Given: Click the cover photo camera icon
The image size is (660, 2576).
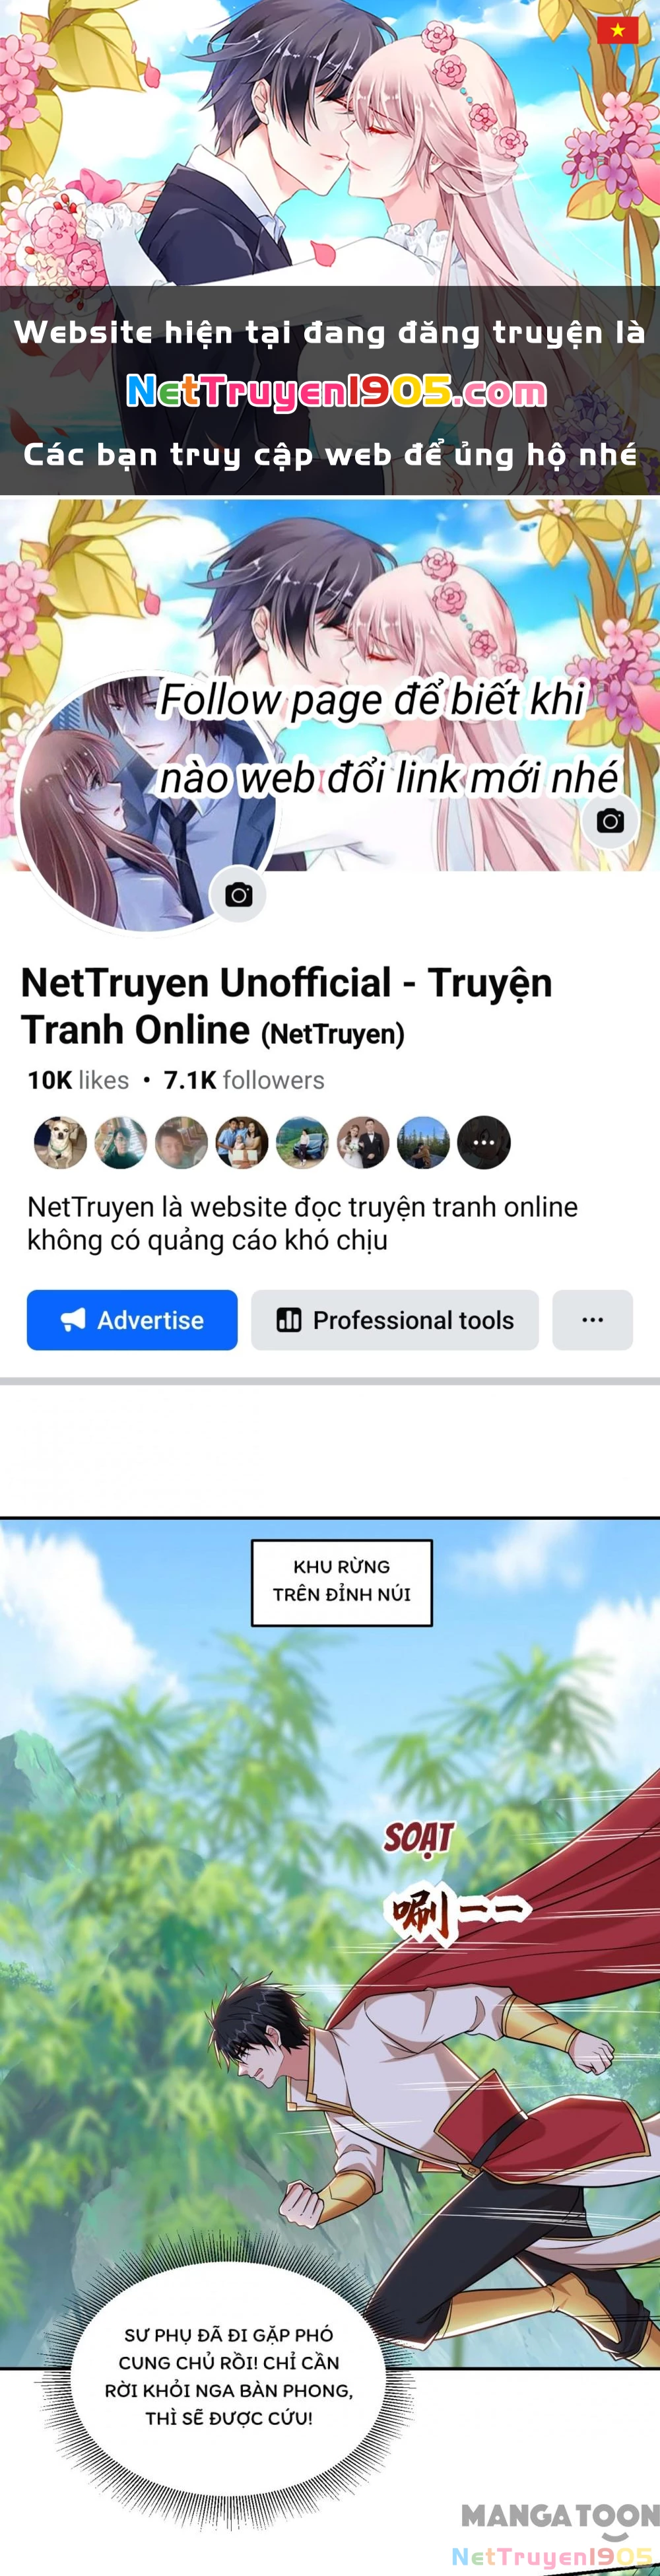Looking at the screenshot, I should tap(610, 821).
